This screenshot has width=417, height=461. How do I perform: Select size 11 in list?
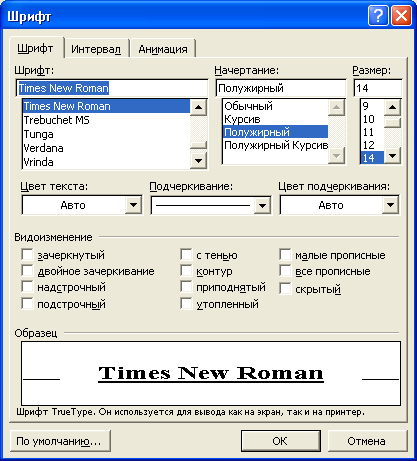point(372,132)
